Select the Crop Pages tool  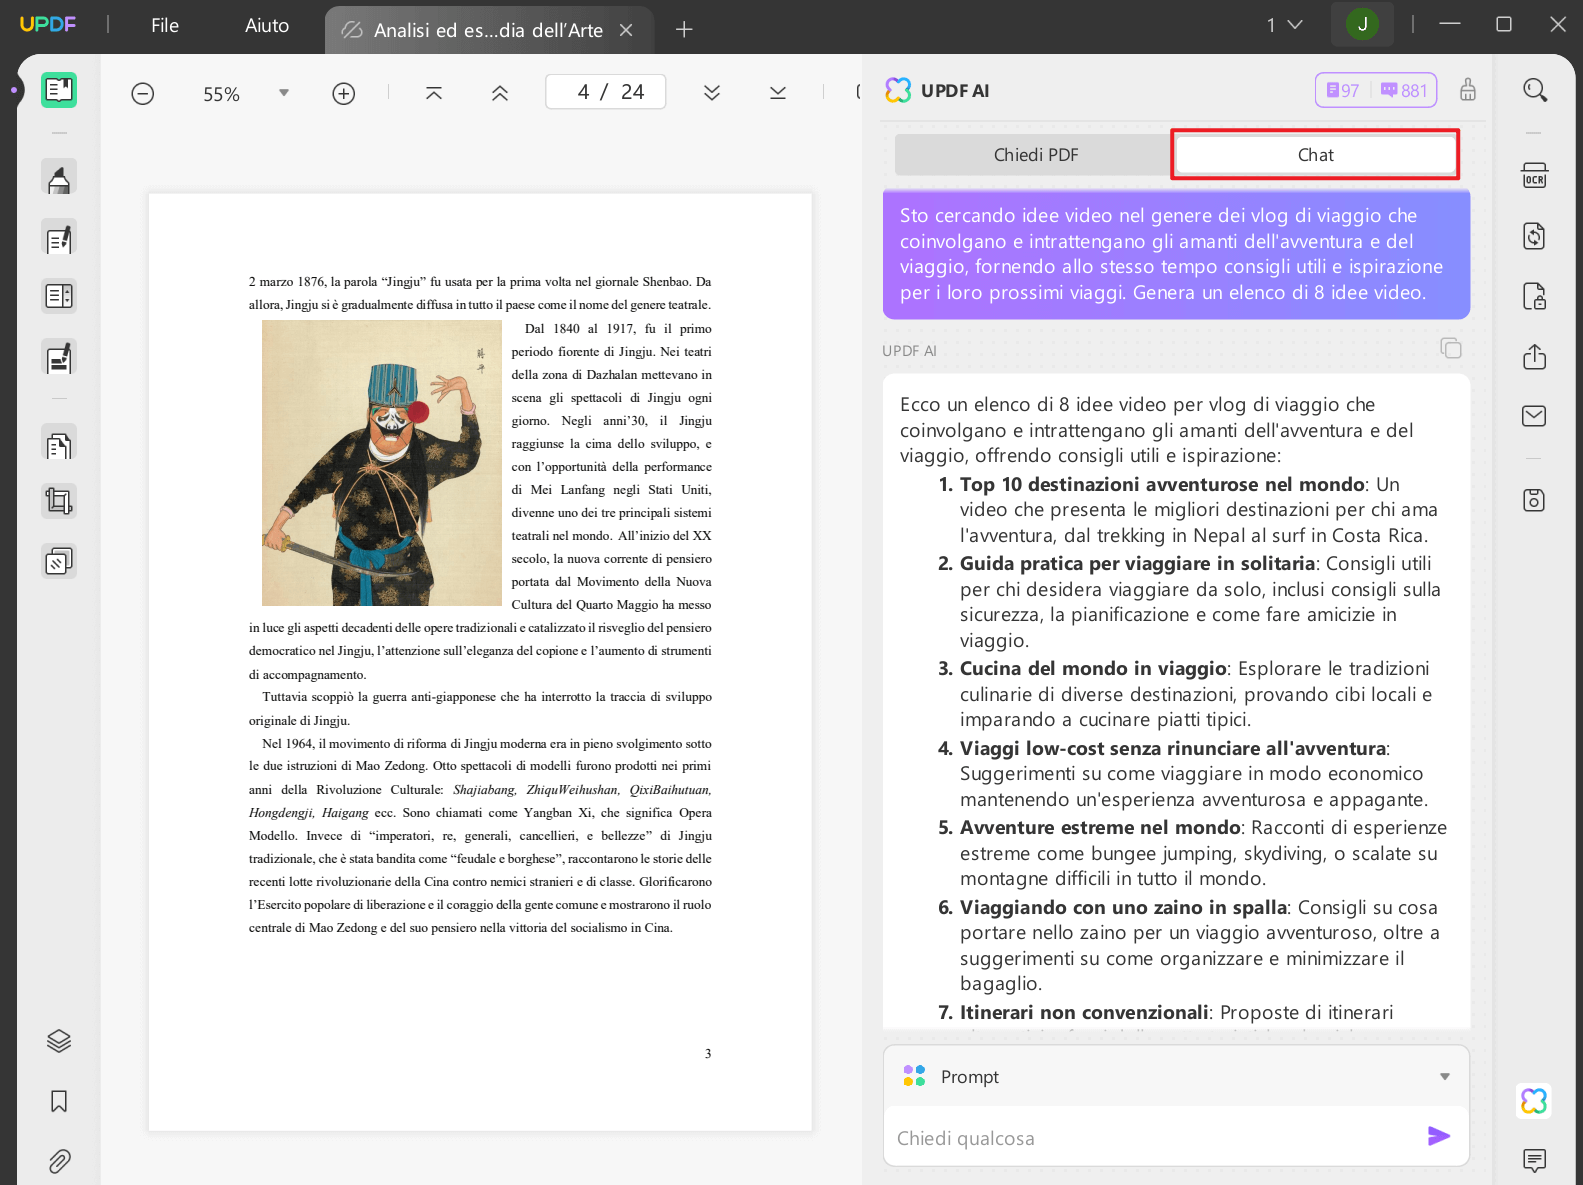tap(59, 501)
